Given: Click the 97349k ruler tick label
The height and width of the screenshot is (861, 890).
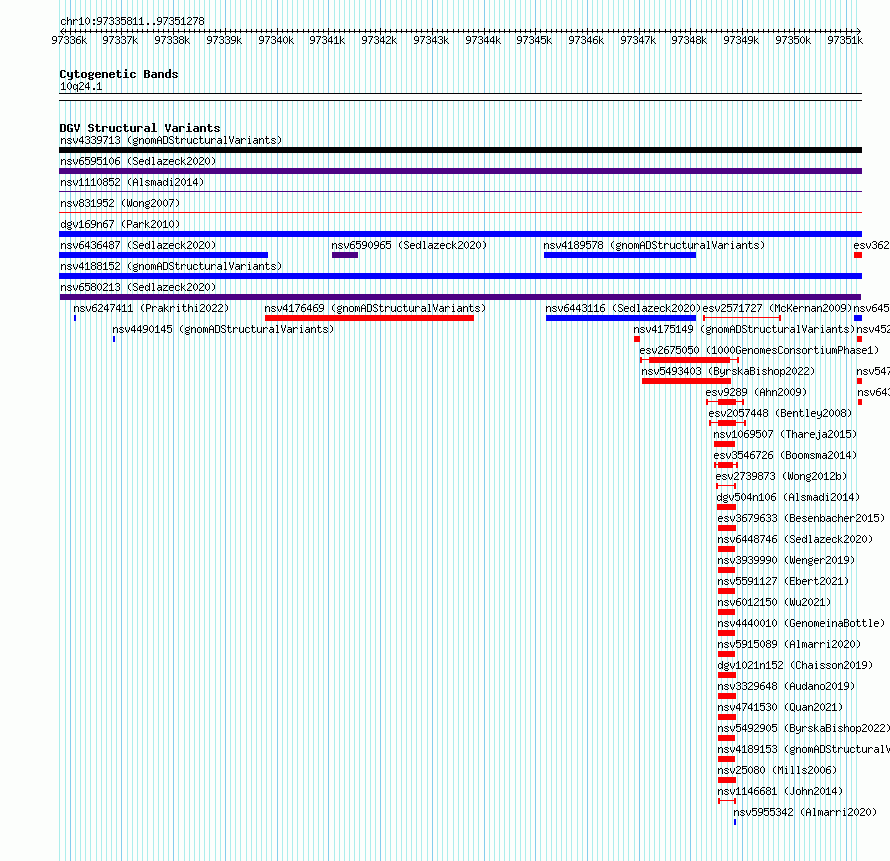Looking at the screenshot, I should tap(741, 40).
